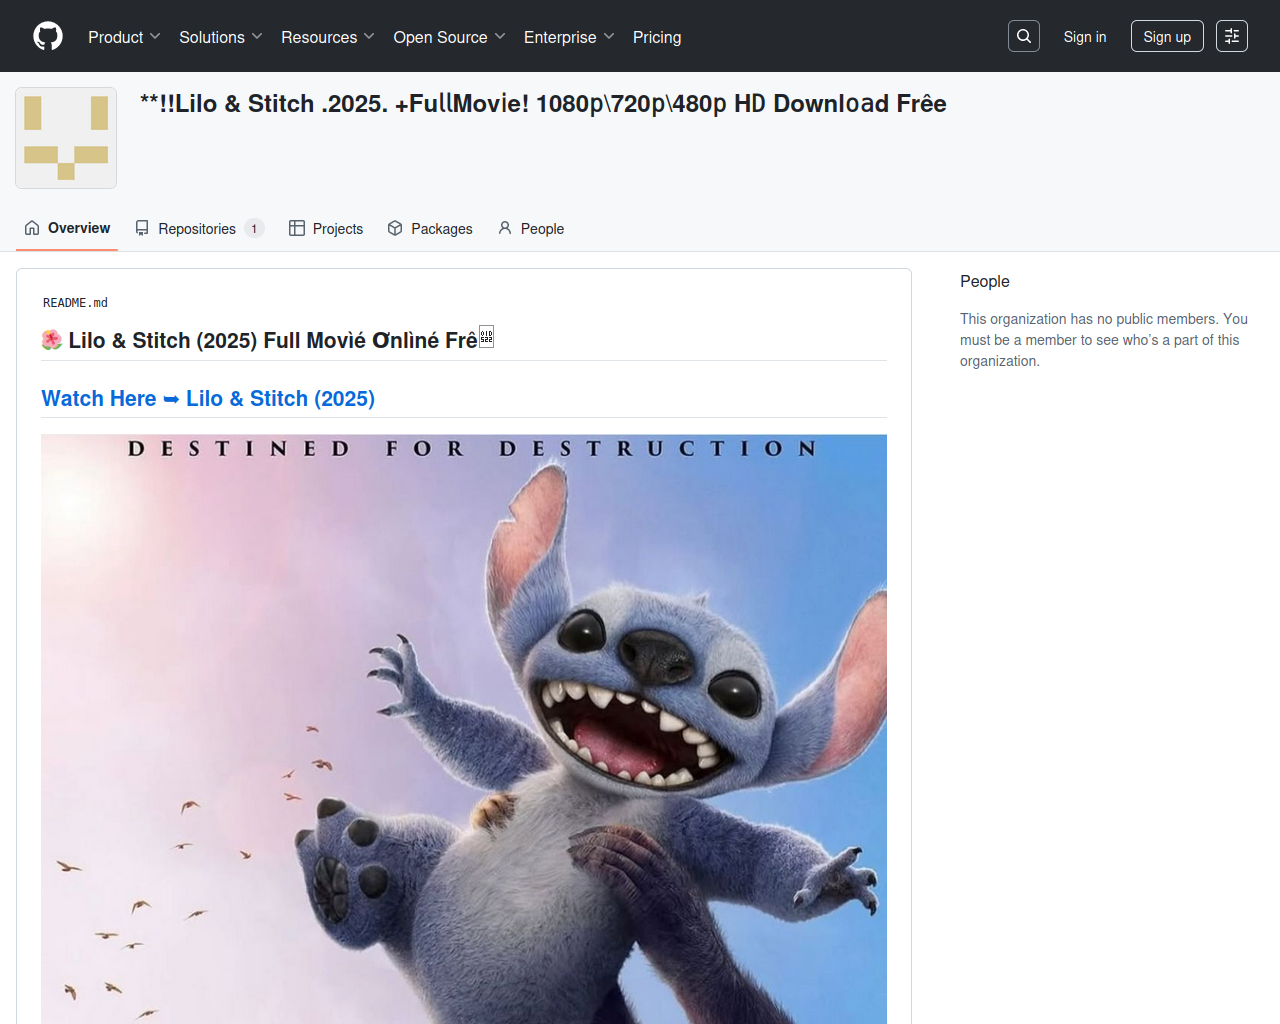
Task: Click the appearance settings sliders icon
Action: tap(1232, 36)
